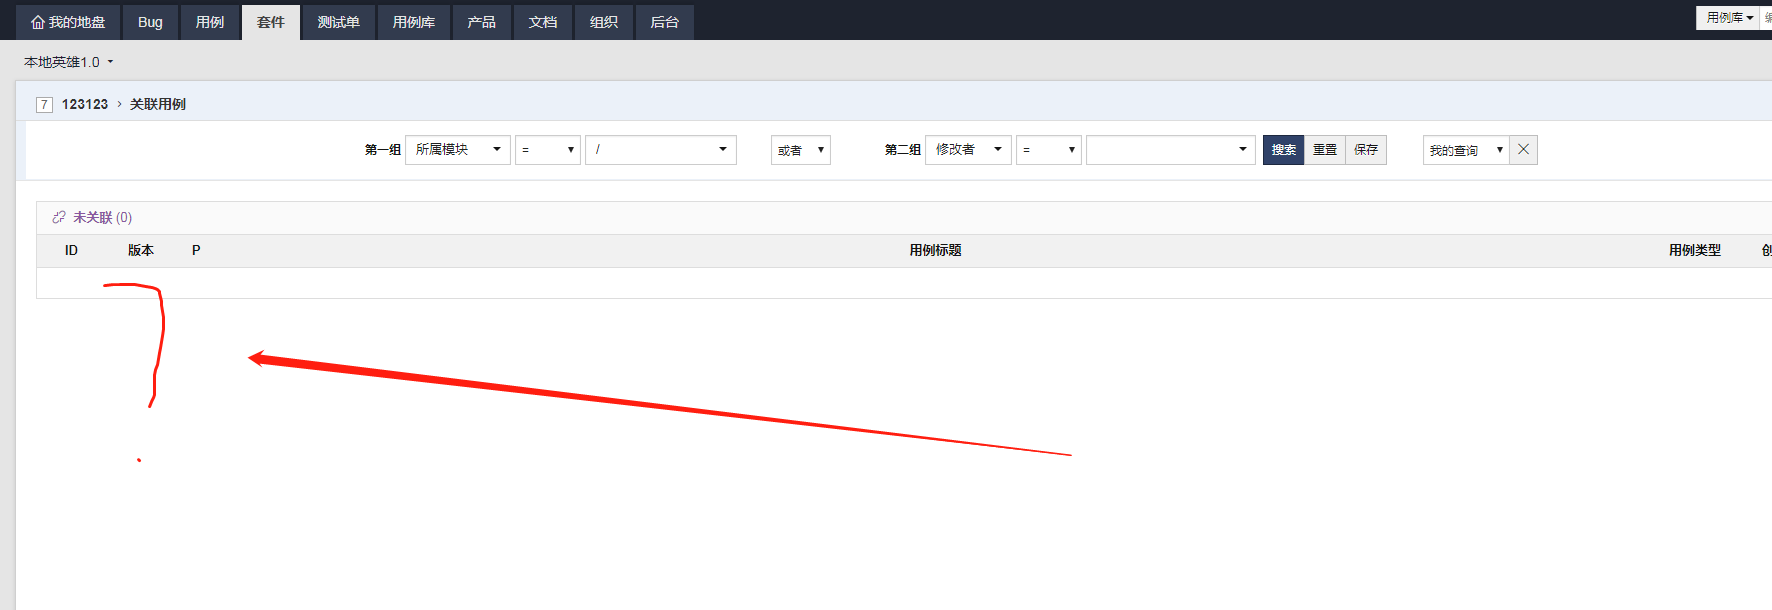Click the suite ID 7 badge
This screenshot has height=610, width=1772.
pyautogui.click(x=44, y=104)
